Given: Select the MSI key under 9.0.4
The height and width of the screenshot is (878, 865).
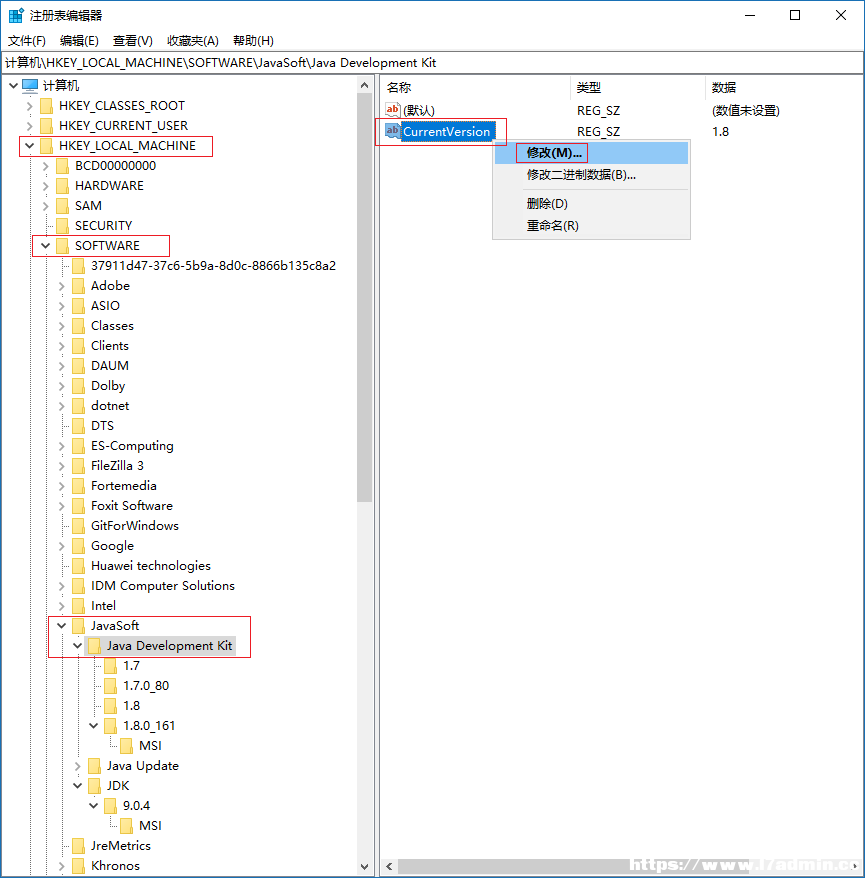Looking at the screenshot, I should point(150,826).
